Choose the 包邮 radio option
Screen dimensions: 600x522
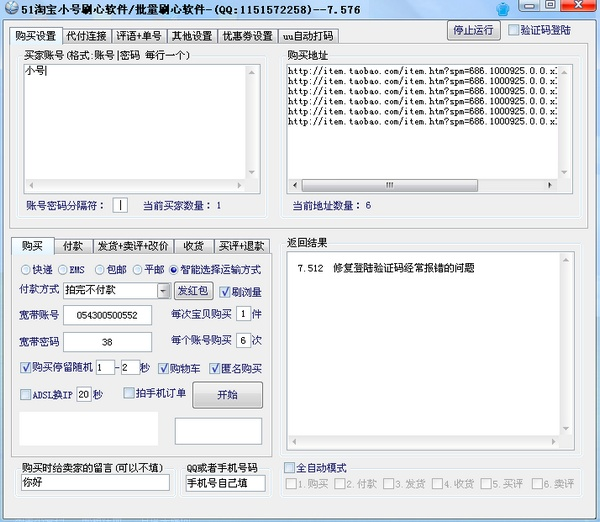[99, 270]
